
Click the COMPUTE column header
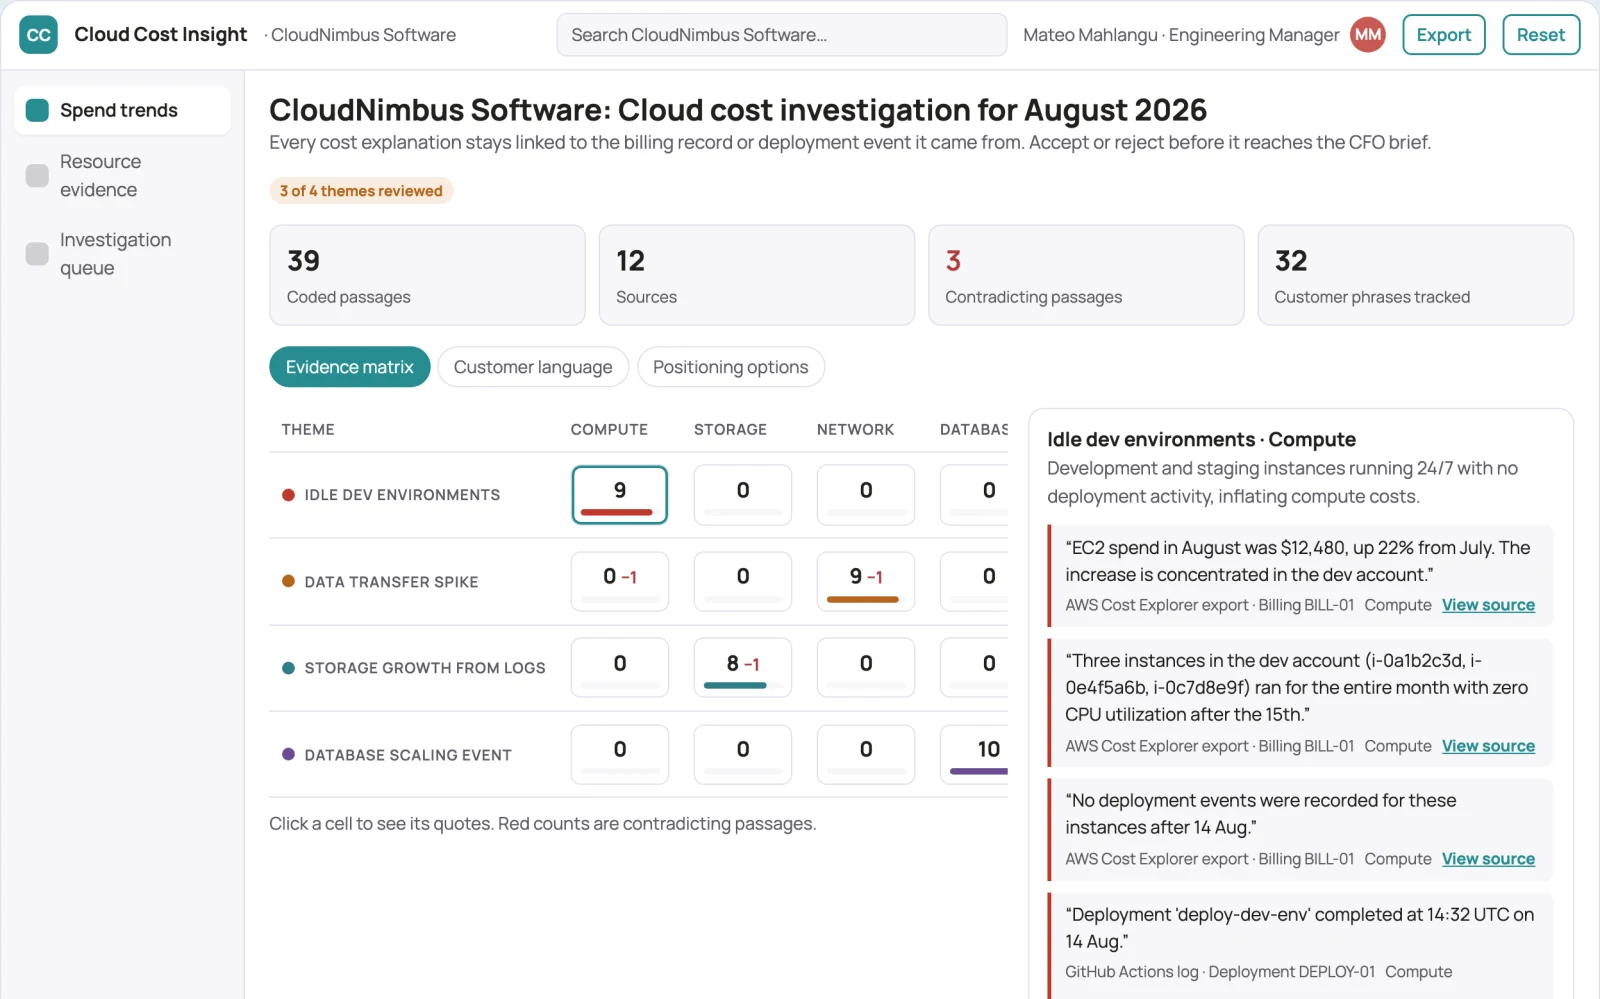click(609, 429)
